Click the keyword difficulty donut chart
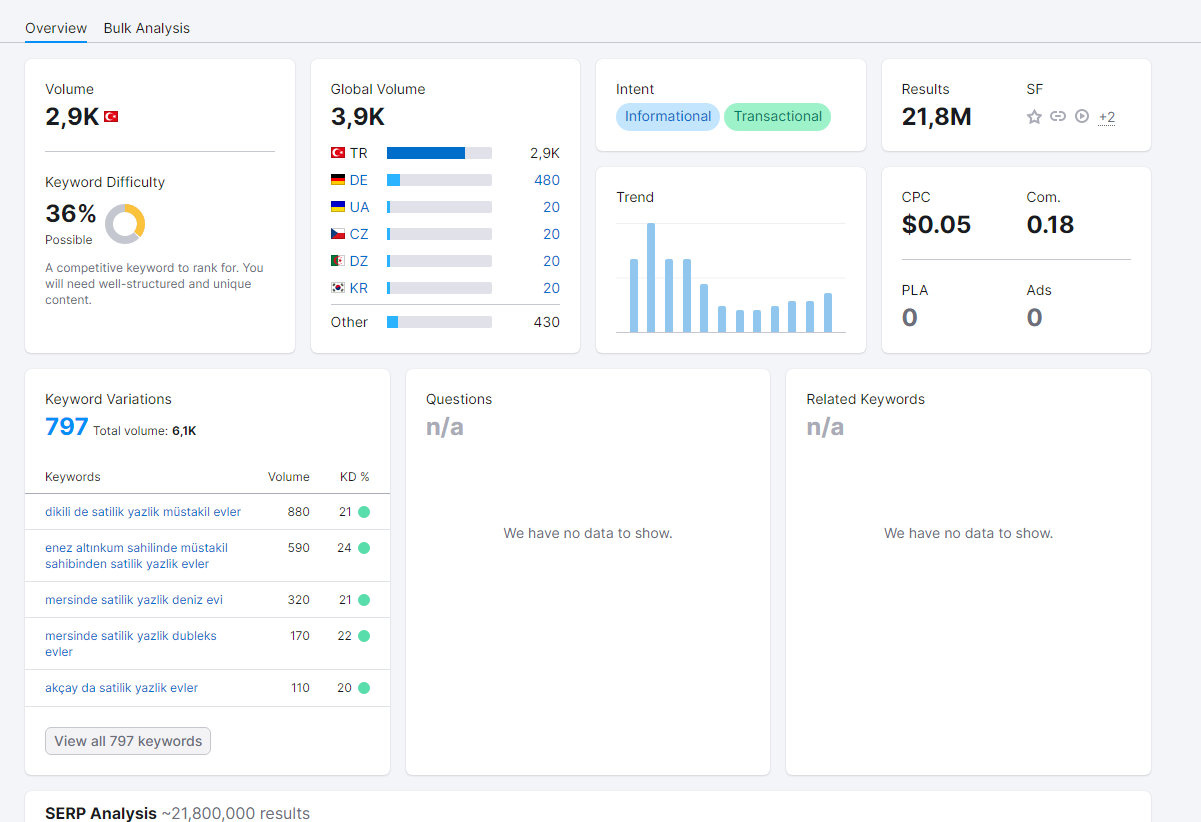Viewport: 1201px width, 822px height. point(125,224)
